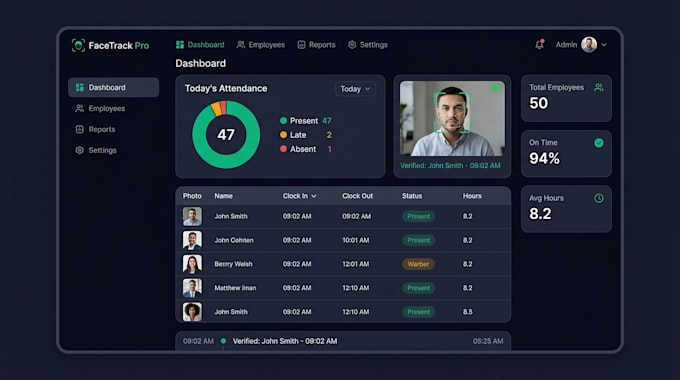The height and width of the screenshot is (380, 680).
Task: Click the 10:01 AM clock out time
Action: 356,240
